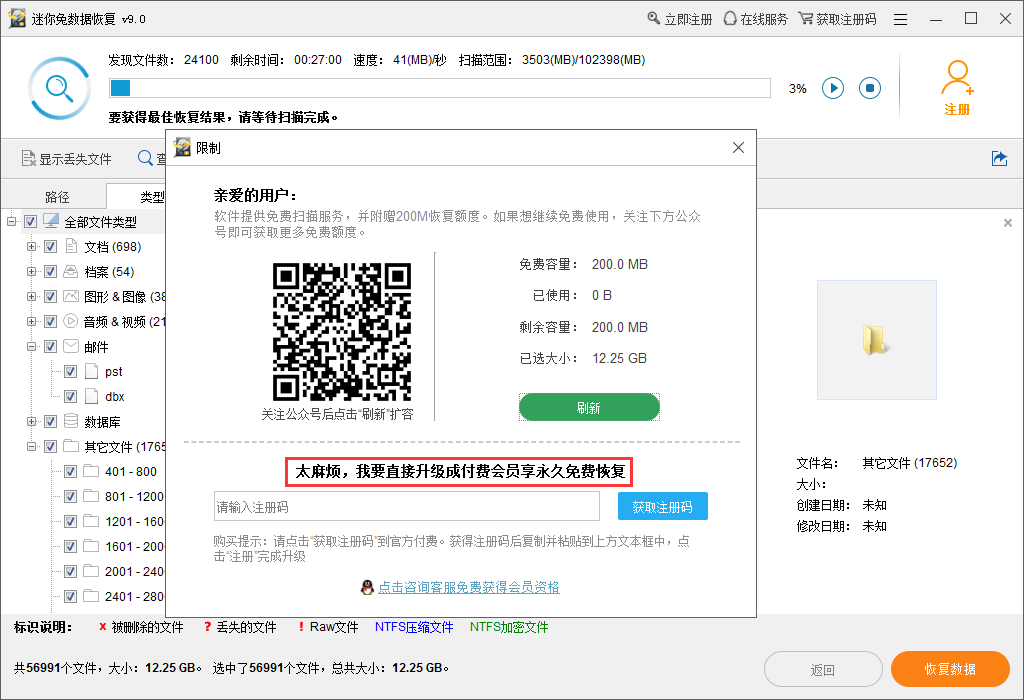Close the preview pane with X
This screenshot has width=1024, height=700.
pyautogui.click(x=1008, y=223)
